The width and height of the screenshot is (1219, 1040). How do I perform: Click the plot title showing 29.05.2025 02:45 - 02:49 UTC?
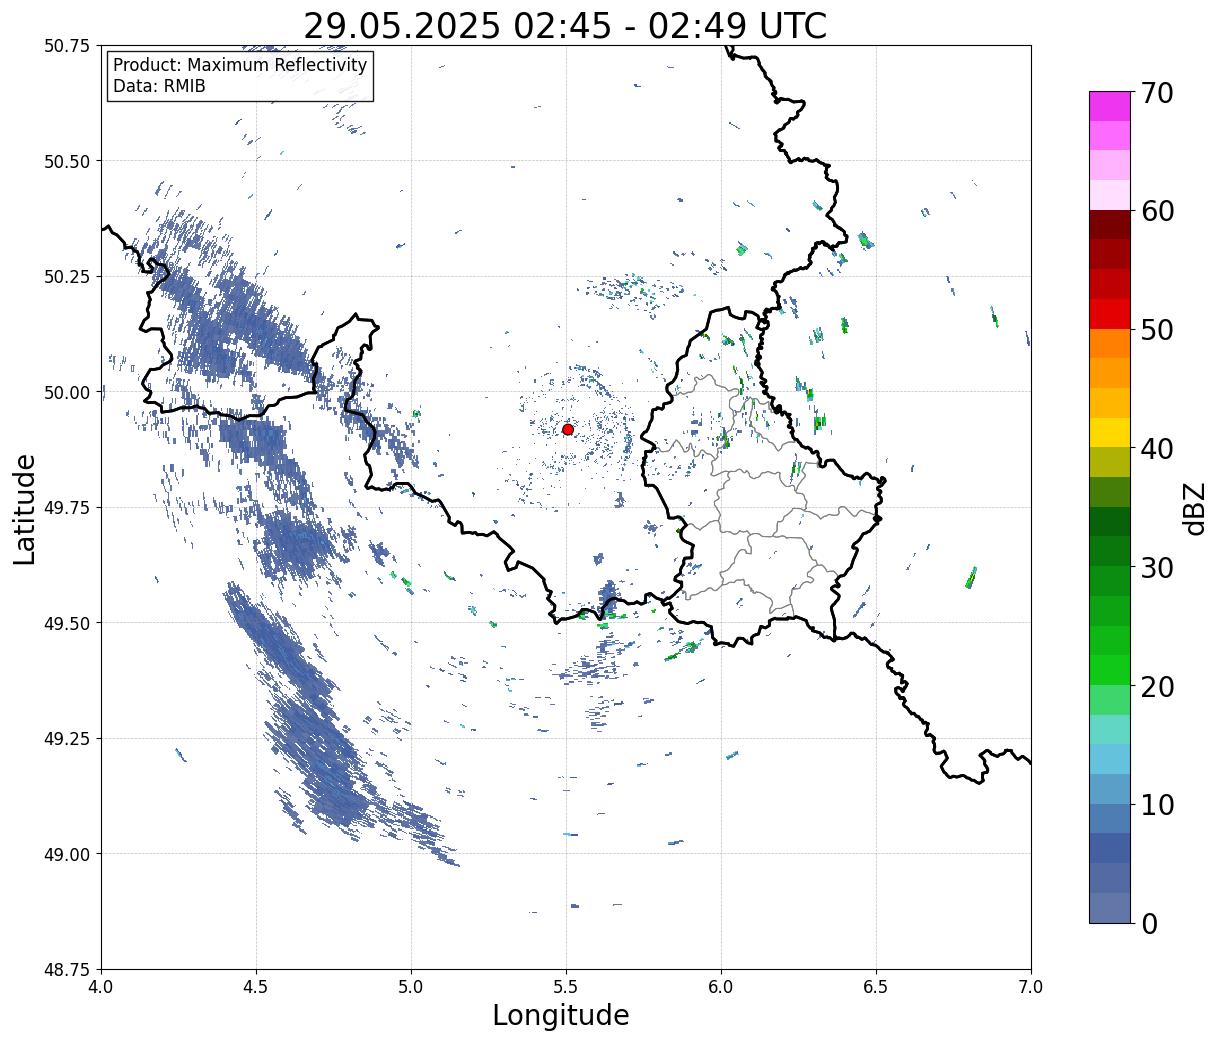click(x=565, y=25)
